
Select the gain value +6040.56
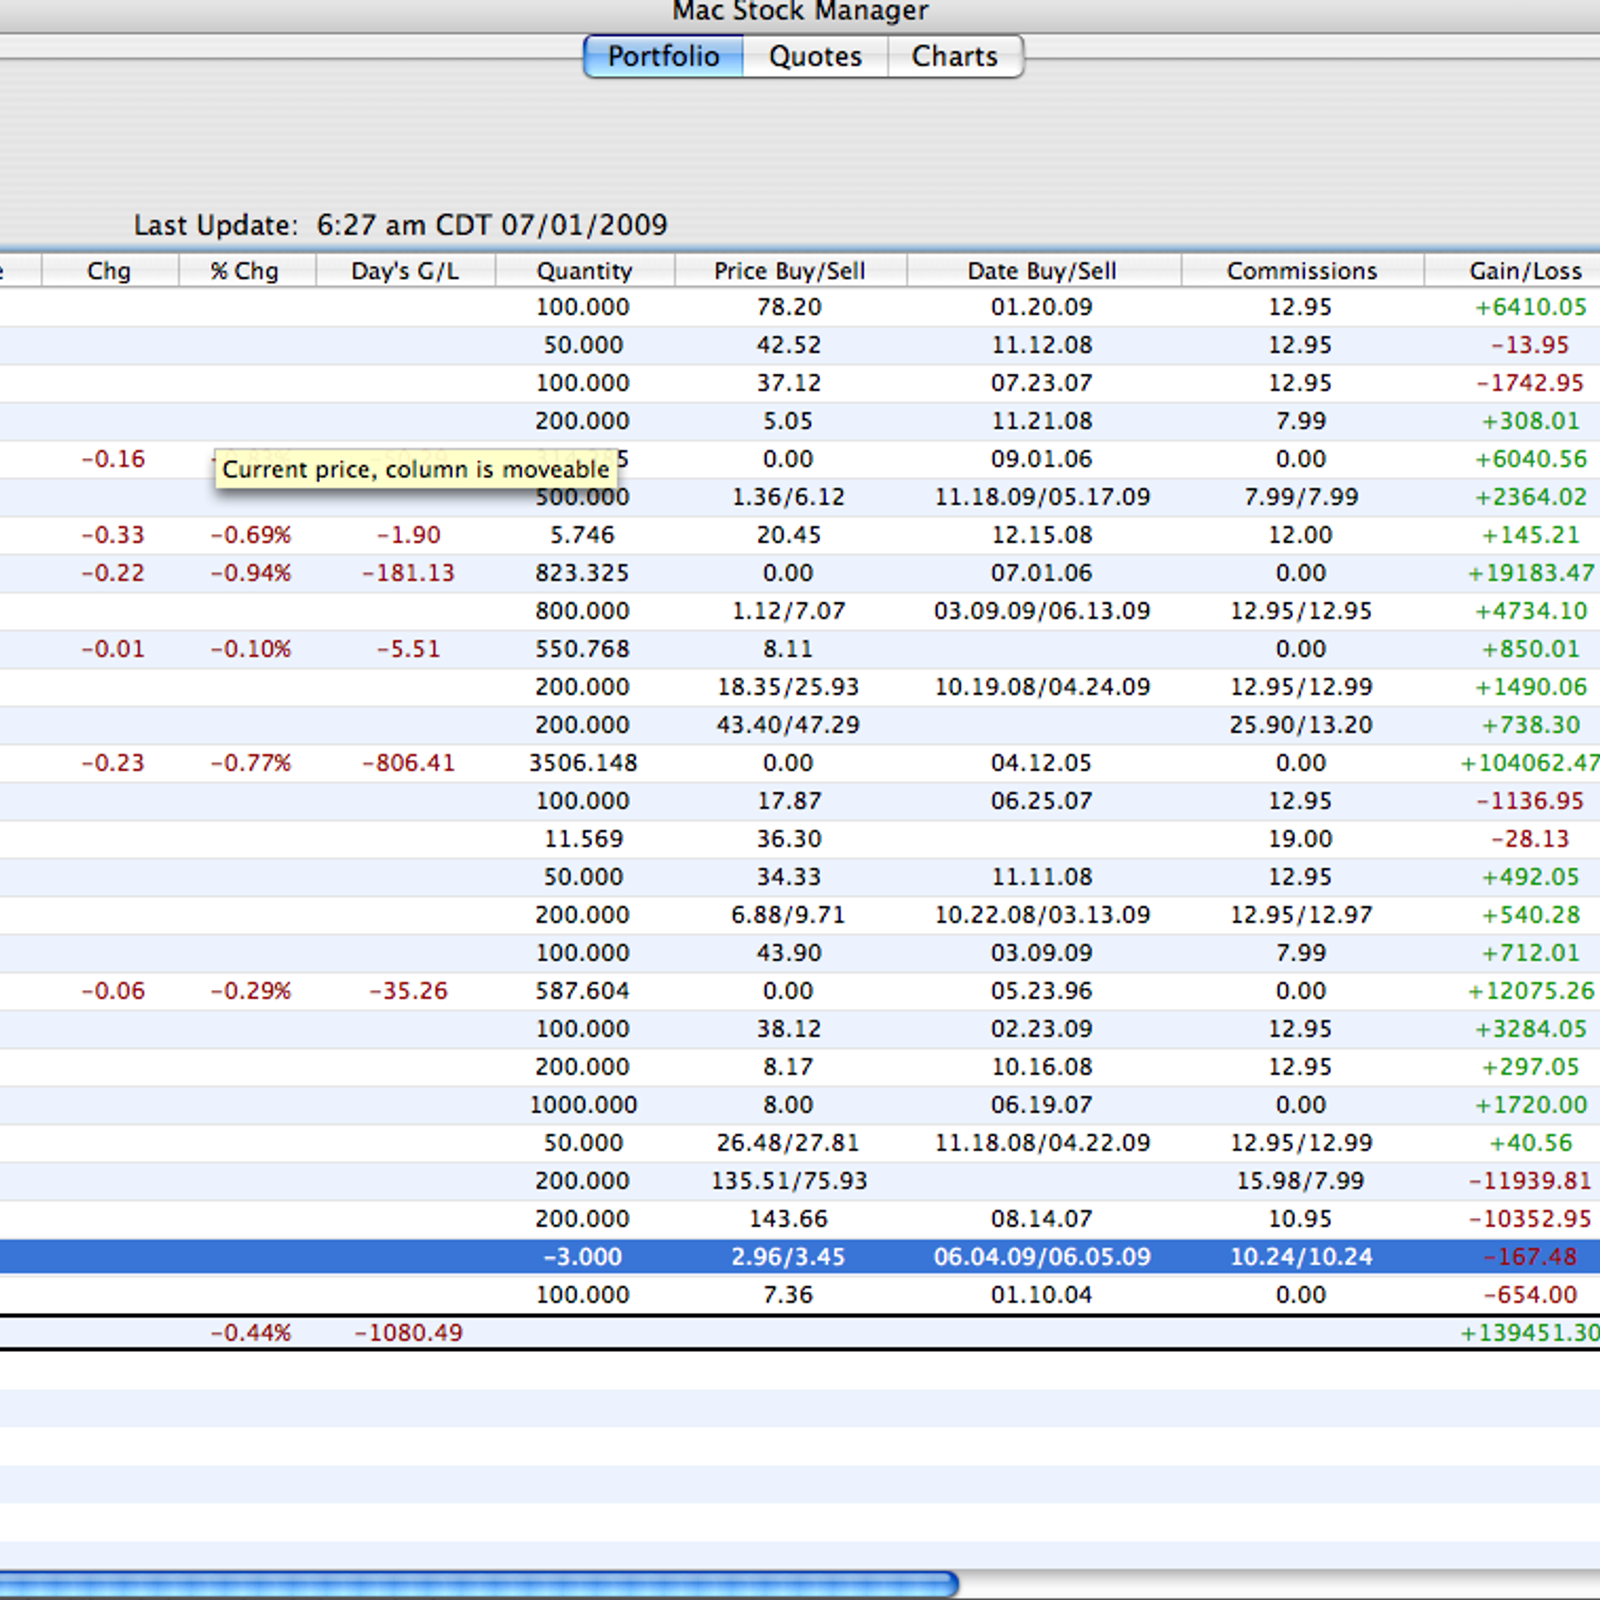(x=1531, y=459)
